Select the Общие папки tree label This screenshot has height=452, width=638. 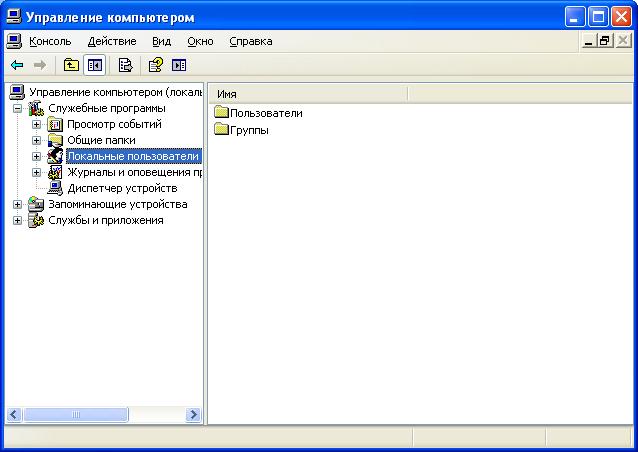point(101,140)
